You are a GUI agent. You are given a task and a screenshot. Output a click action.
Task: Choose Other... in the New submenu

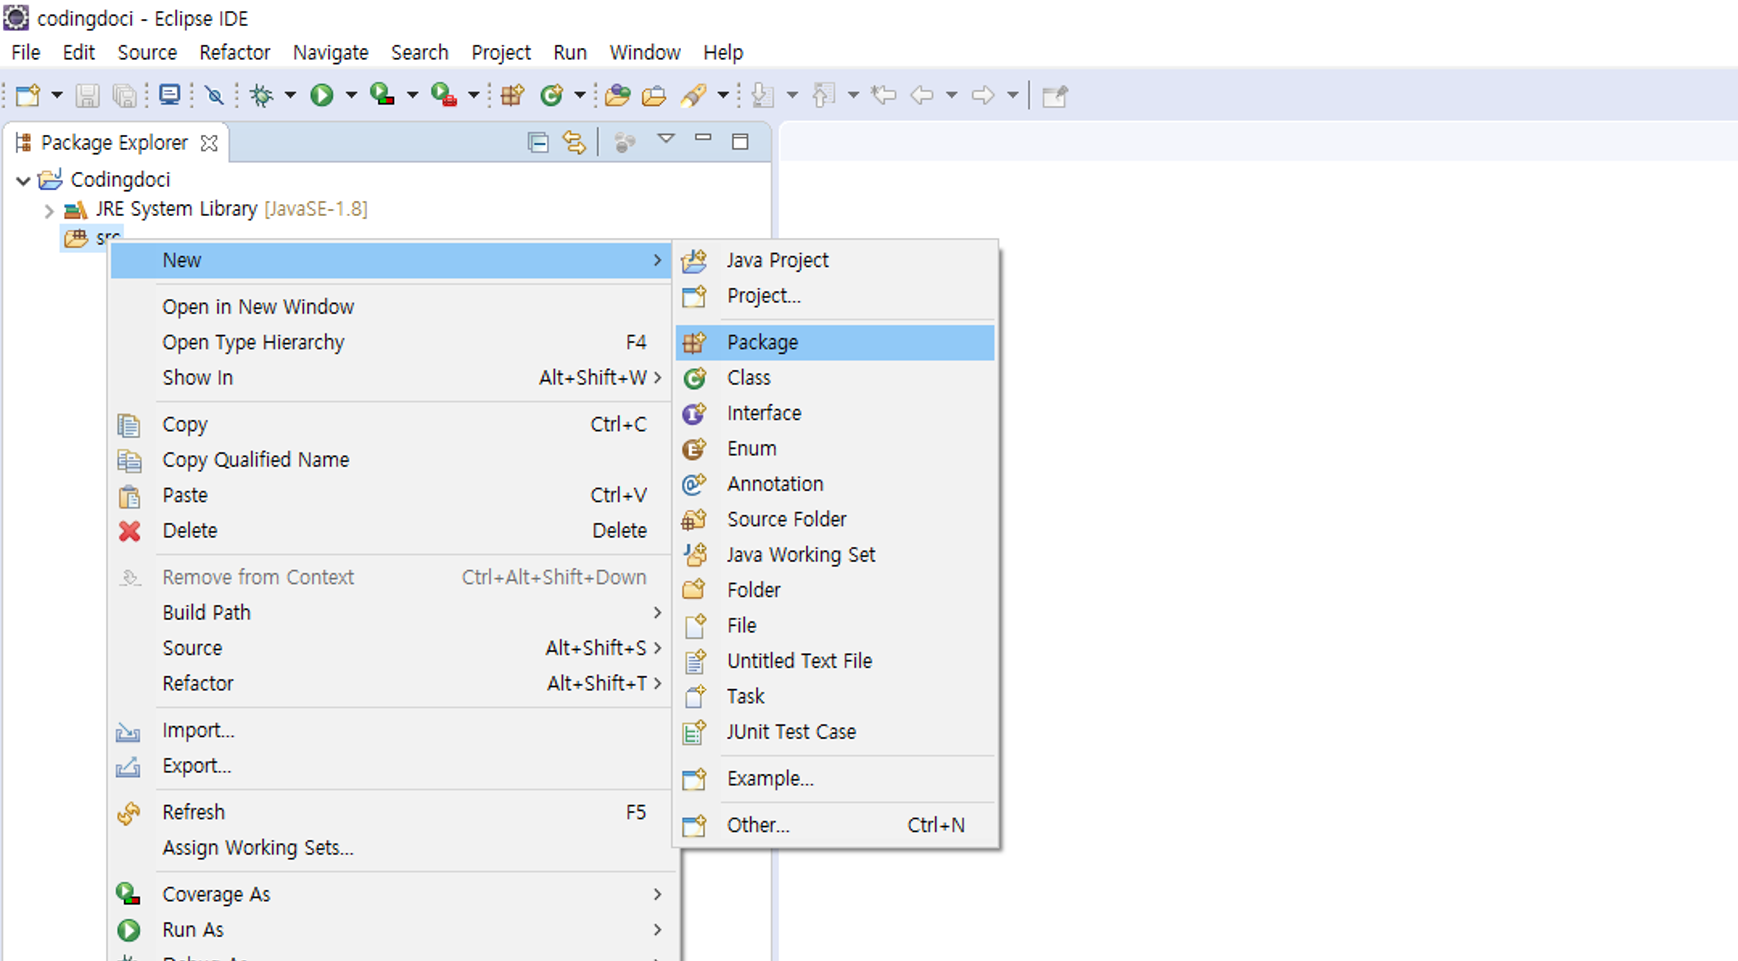coord(835,825)
